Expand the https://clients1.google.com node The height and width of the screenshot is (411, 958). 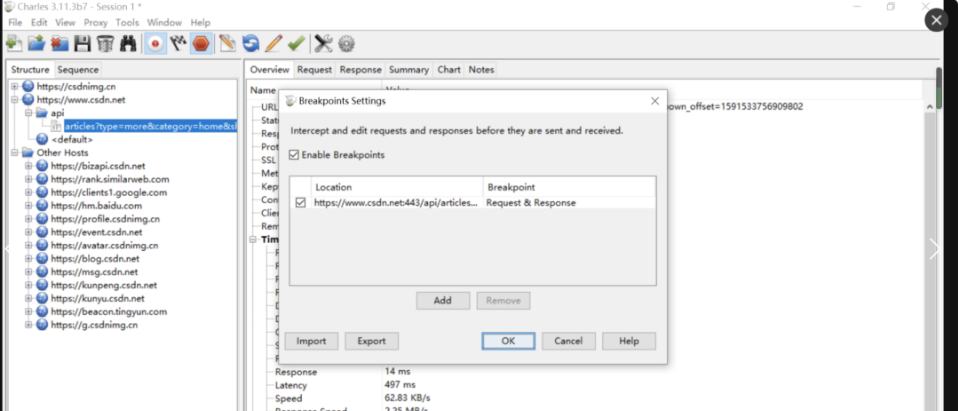pyautogui.click(x=28, y=192)
